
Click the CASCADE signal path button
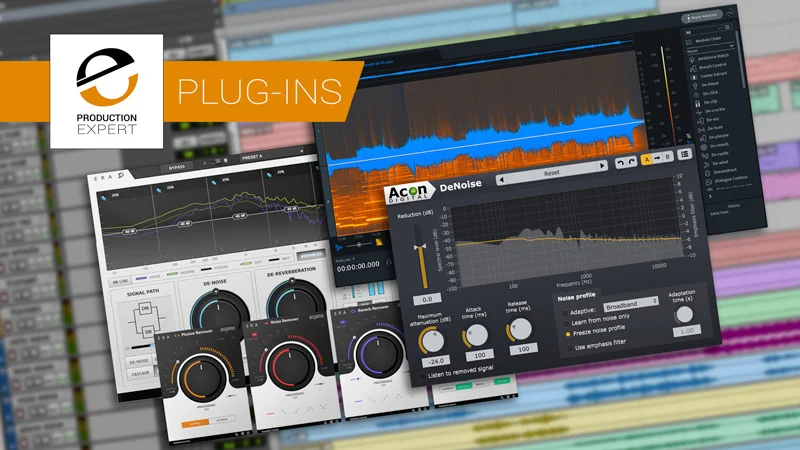point(140,373)
